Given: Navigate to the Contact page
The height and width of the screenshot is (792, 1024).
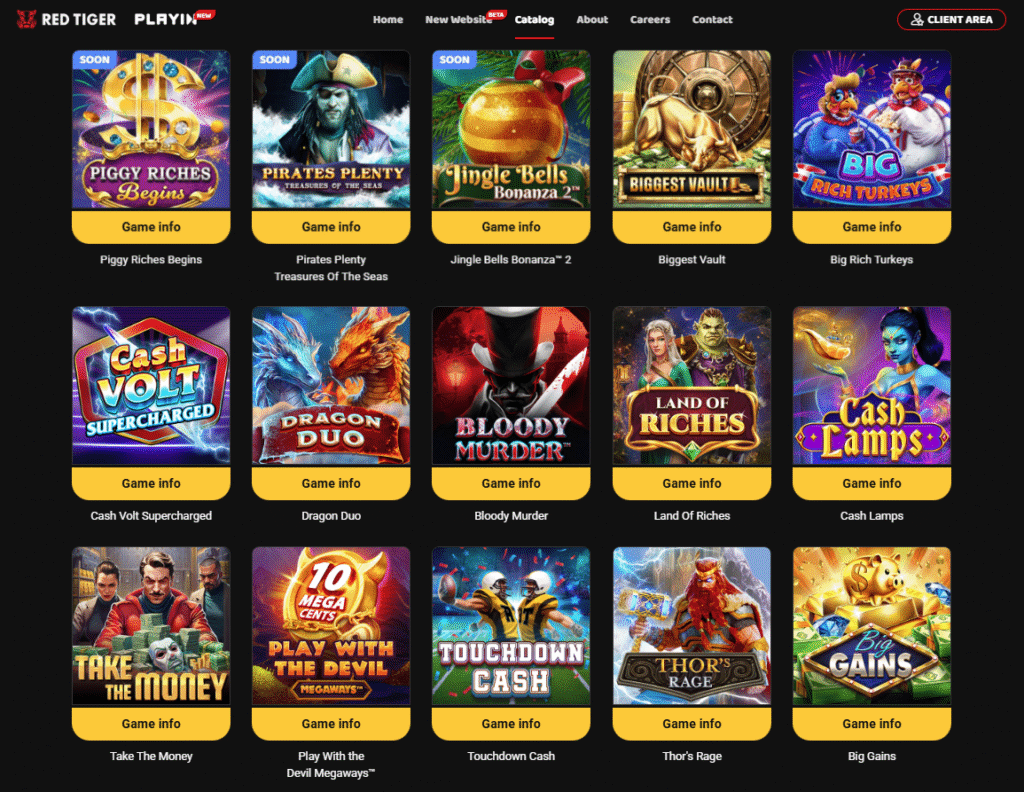Looking at the screenshot, I should tap(712, 20).
